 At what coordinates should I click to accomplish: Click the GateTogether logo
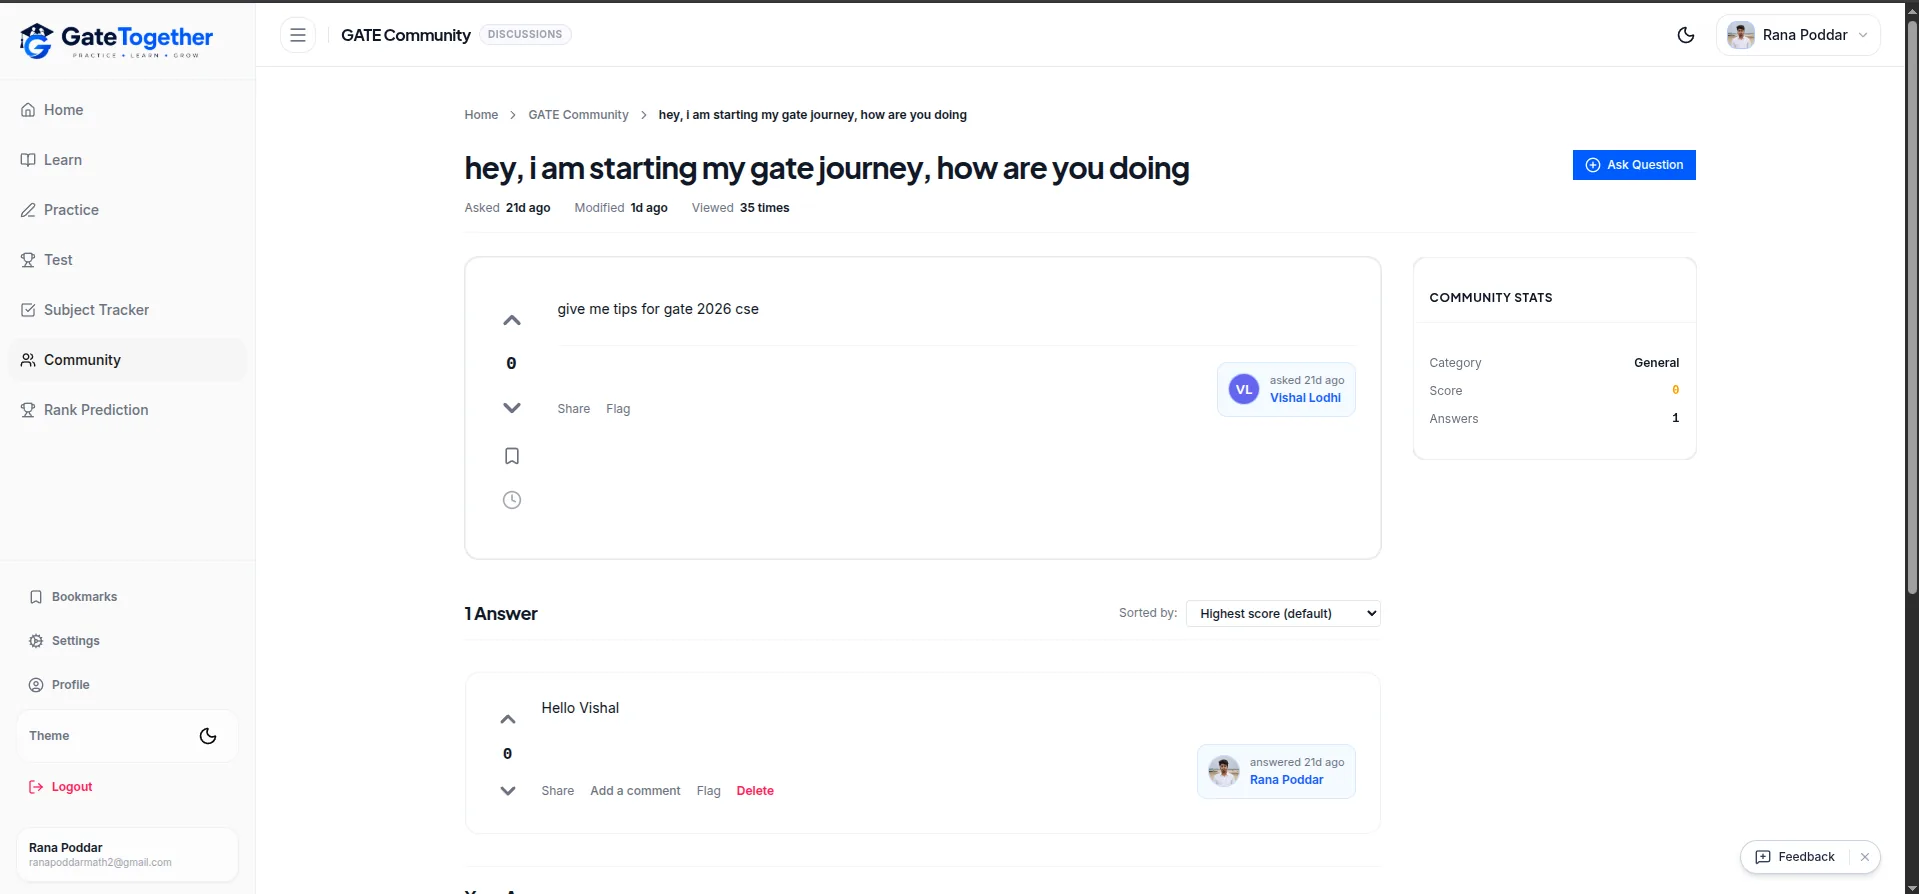[117, 40]
